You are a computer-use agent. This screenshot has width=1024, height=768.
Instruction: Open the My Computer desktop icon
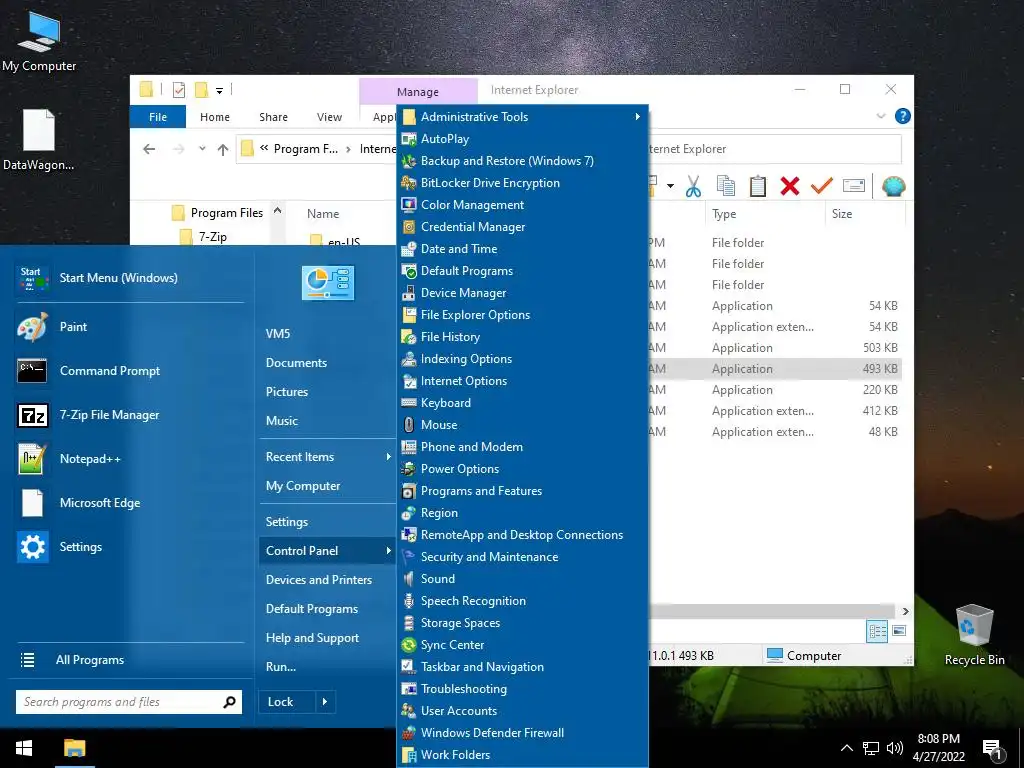[x=39, y=42]
